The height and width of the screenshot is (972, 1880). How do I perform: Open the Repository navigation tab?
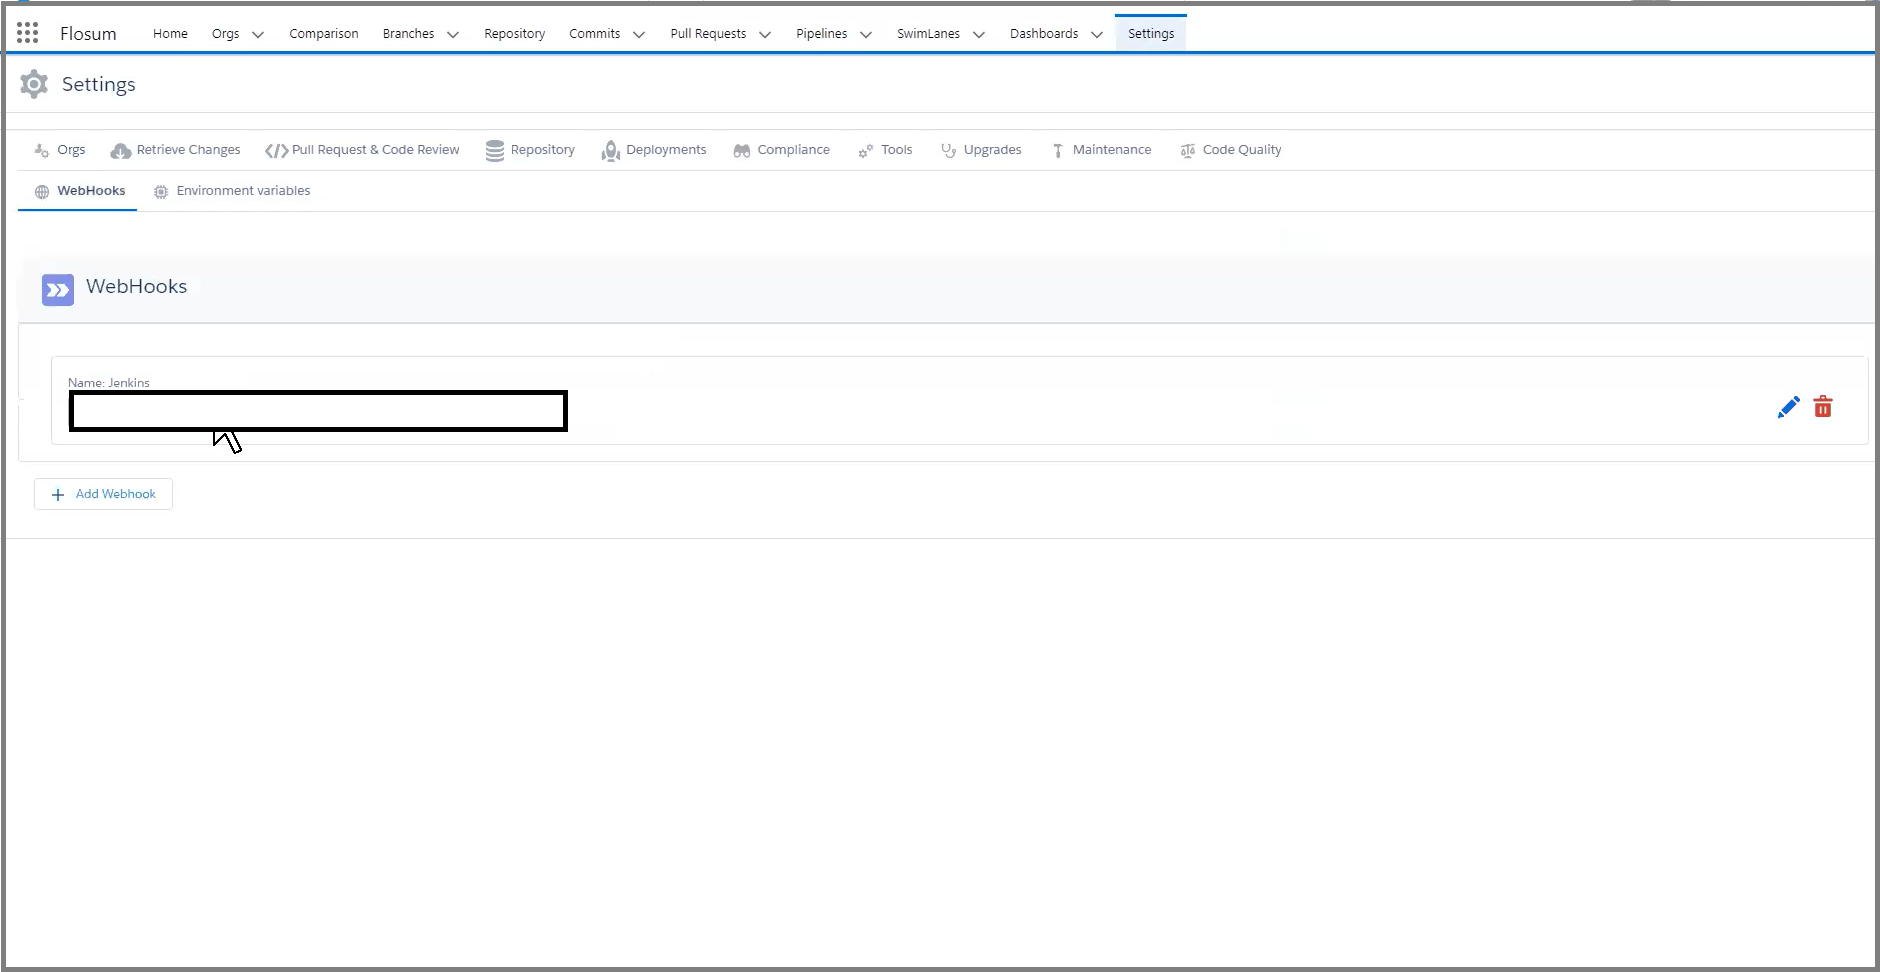[x=515, y=33]
